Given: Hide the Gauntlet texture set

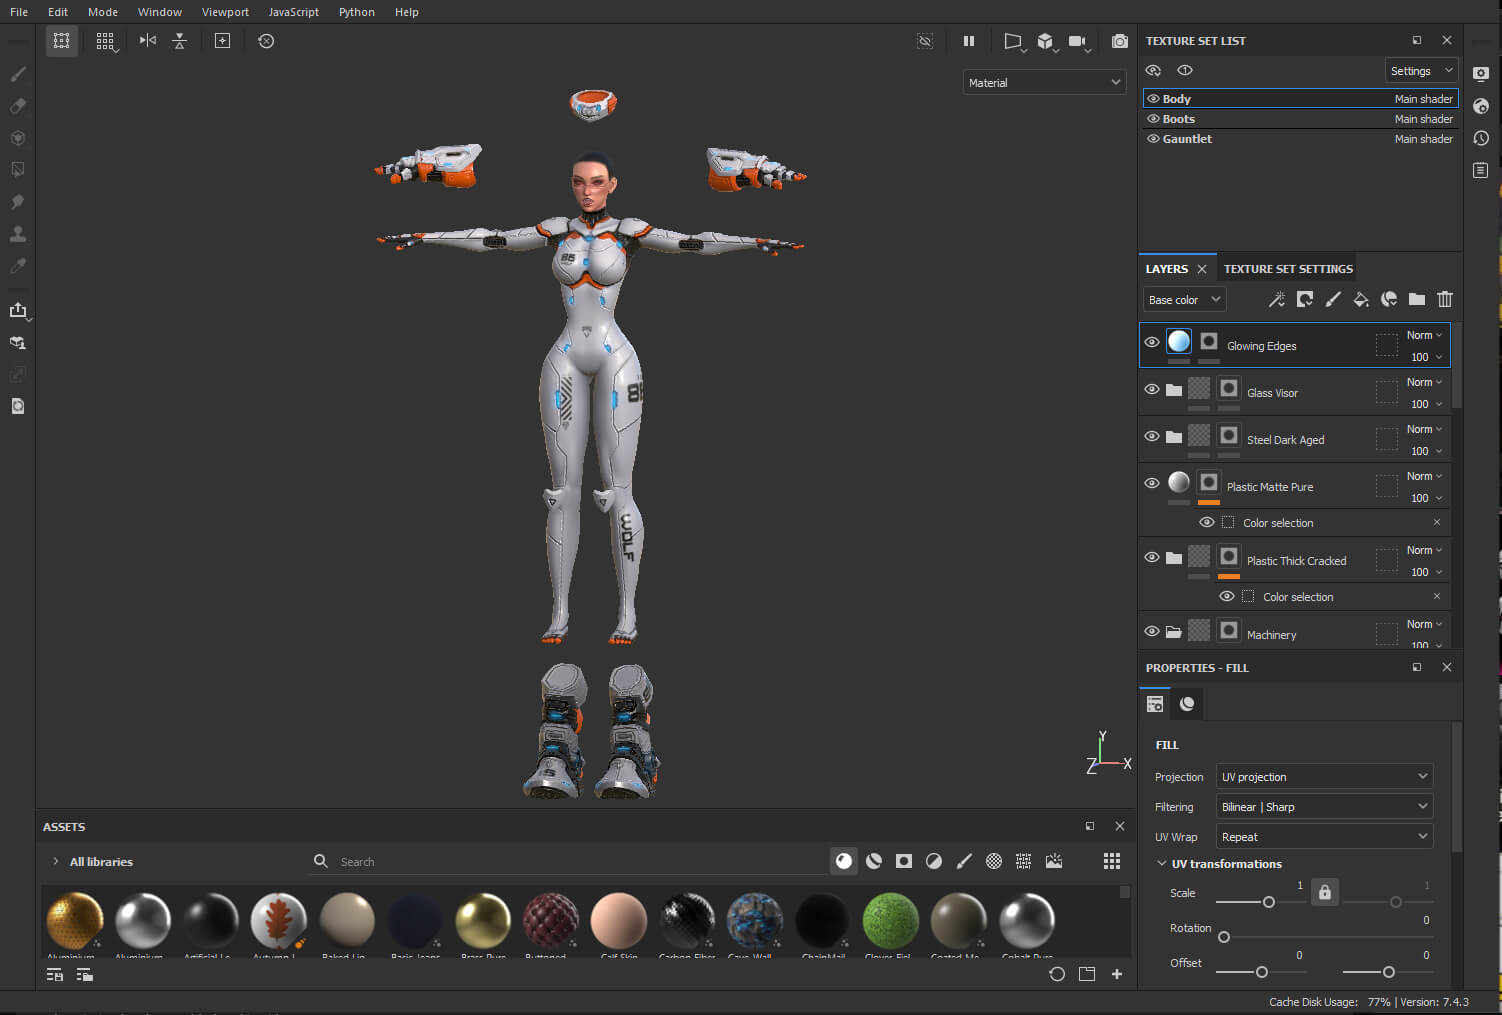Looking at the screenshot, I should 1153,139.
